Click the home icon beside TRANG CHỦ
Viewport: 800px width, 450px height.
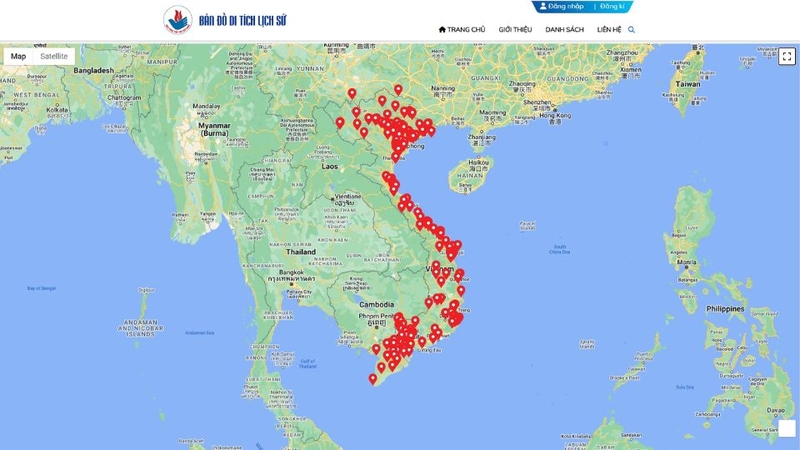pos(442,30)
